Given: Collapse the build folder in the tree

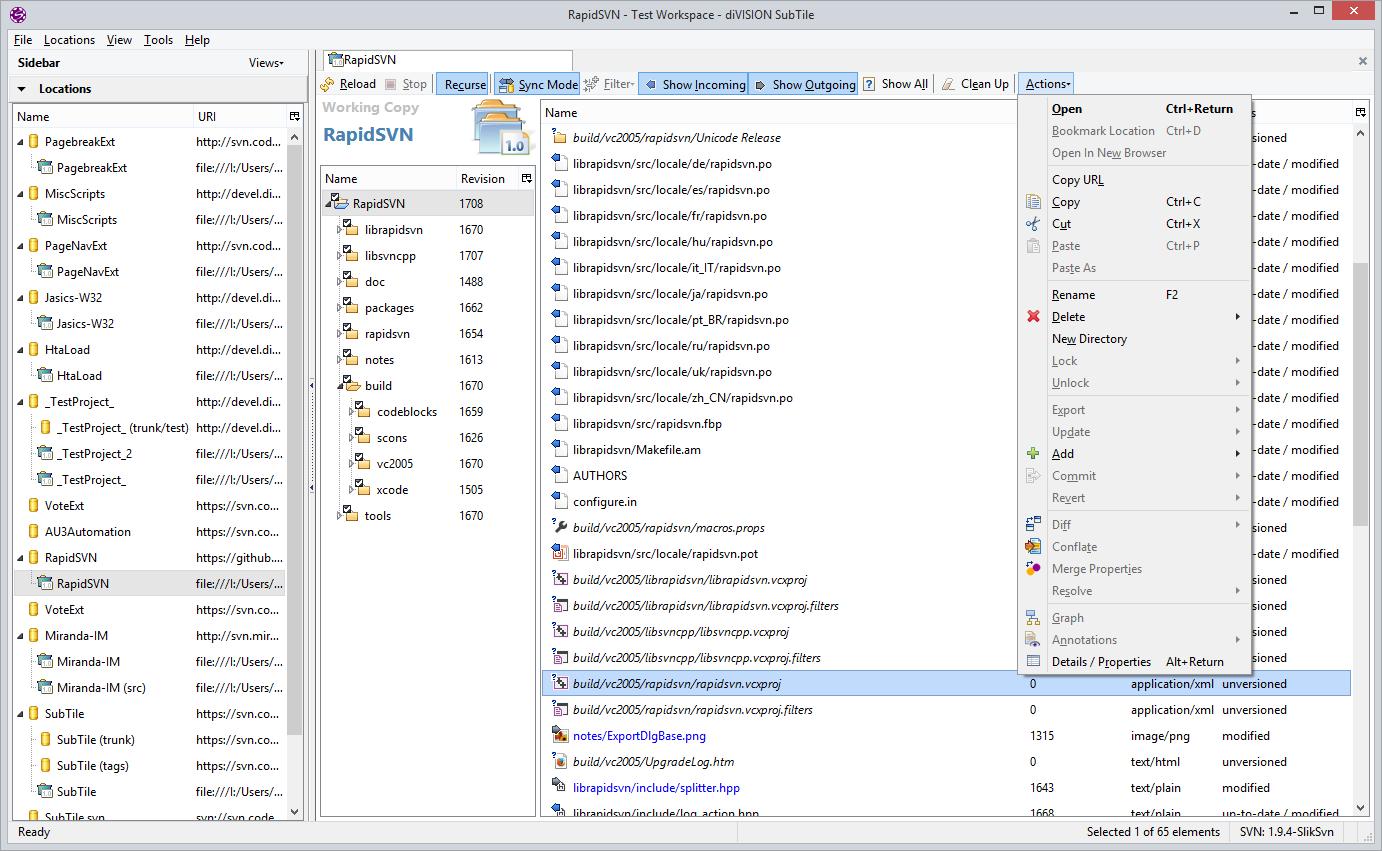Looking at the screenshot, I should (339, 385).
